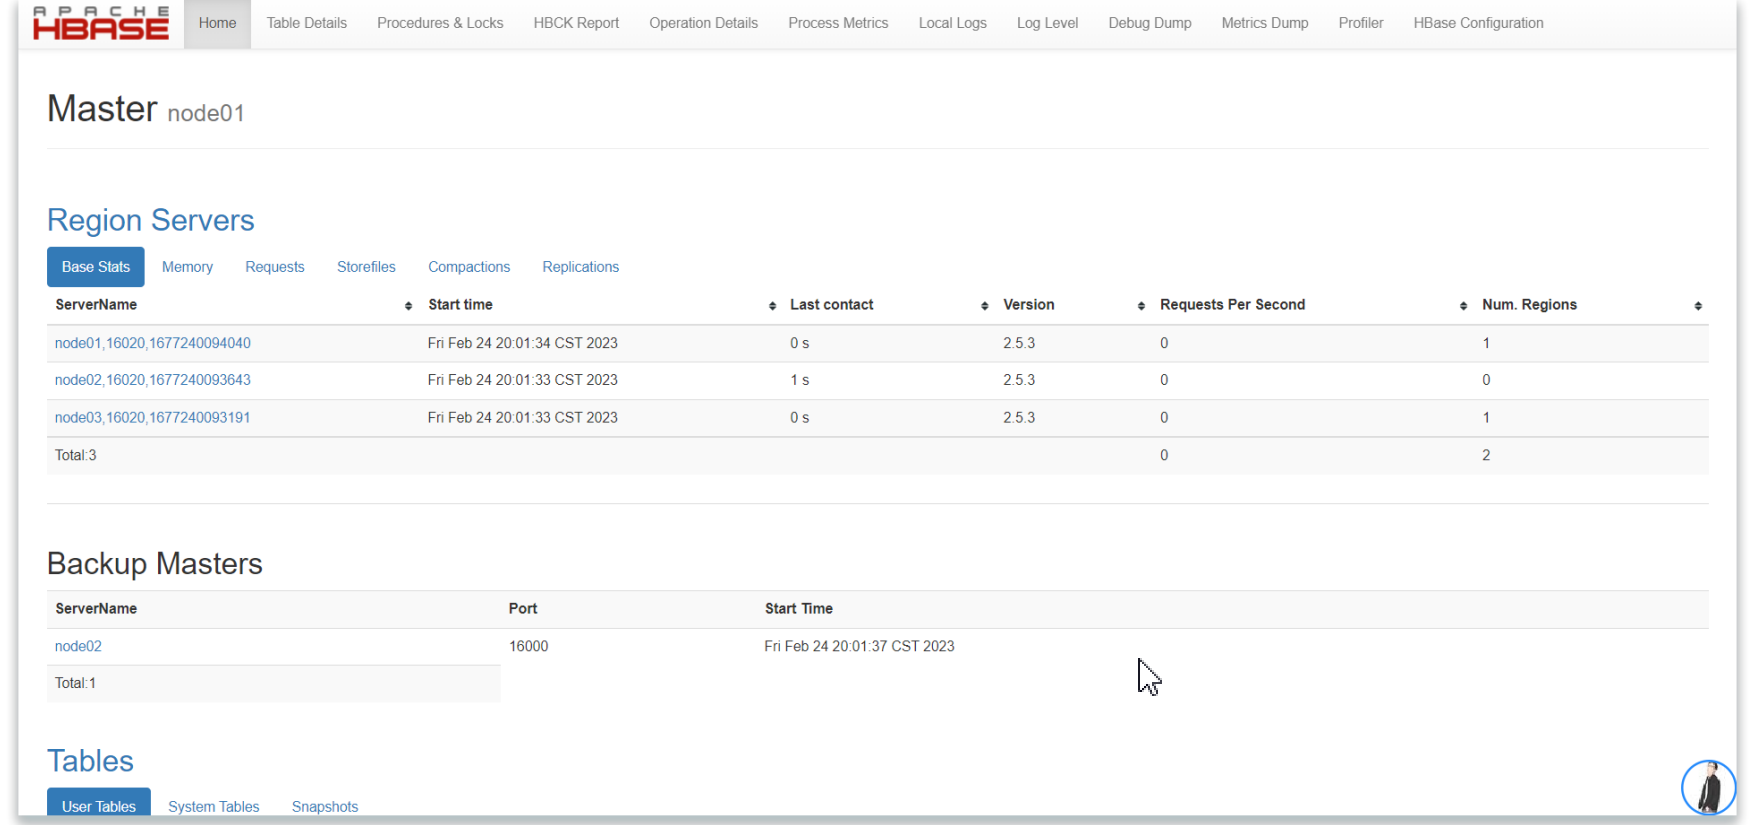Click Backup Masters section heading
The height and width of the screenshot is (825, 1752).
tap(155, 564)
